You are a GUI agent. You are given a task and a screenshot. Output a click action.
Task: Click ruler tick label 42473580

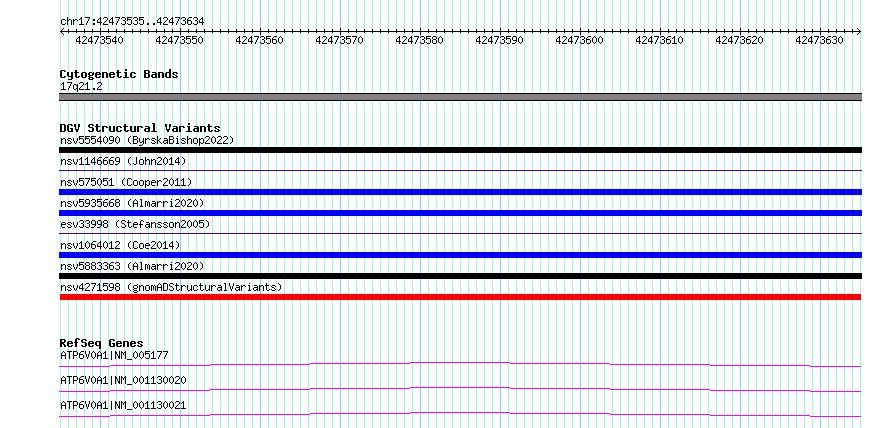(x=419, y=40)
